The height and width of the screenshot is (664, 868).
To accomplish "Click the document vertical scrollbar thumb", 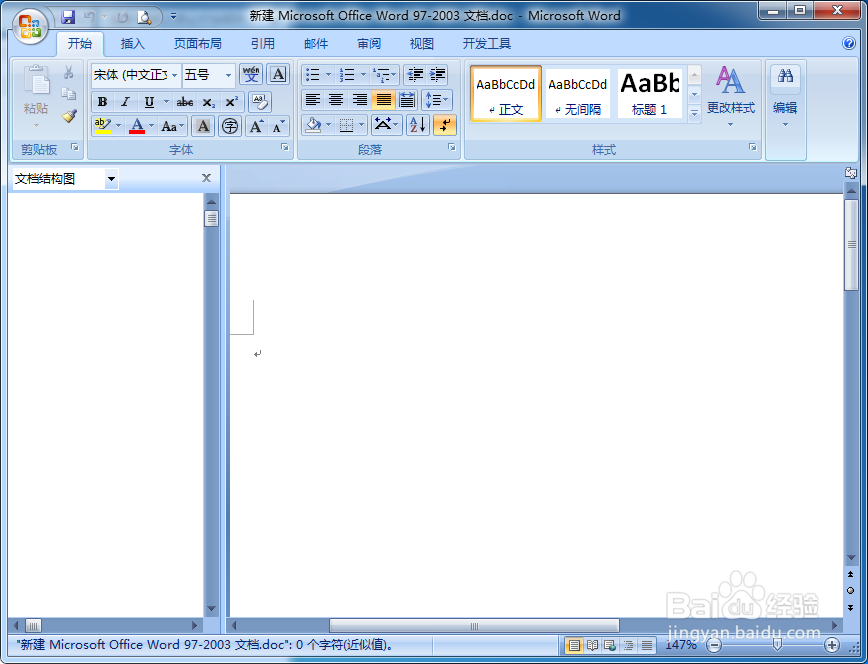I will (851, 244).
